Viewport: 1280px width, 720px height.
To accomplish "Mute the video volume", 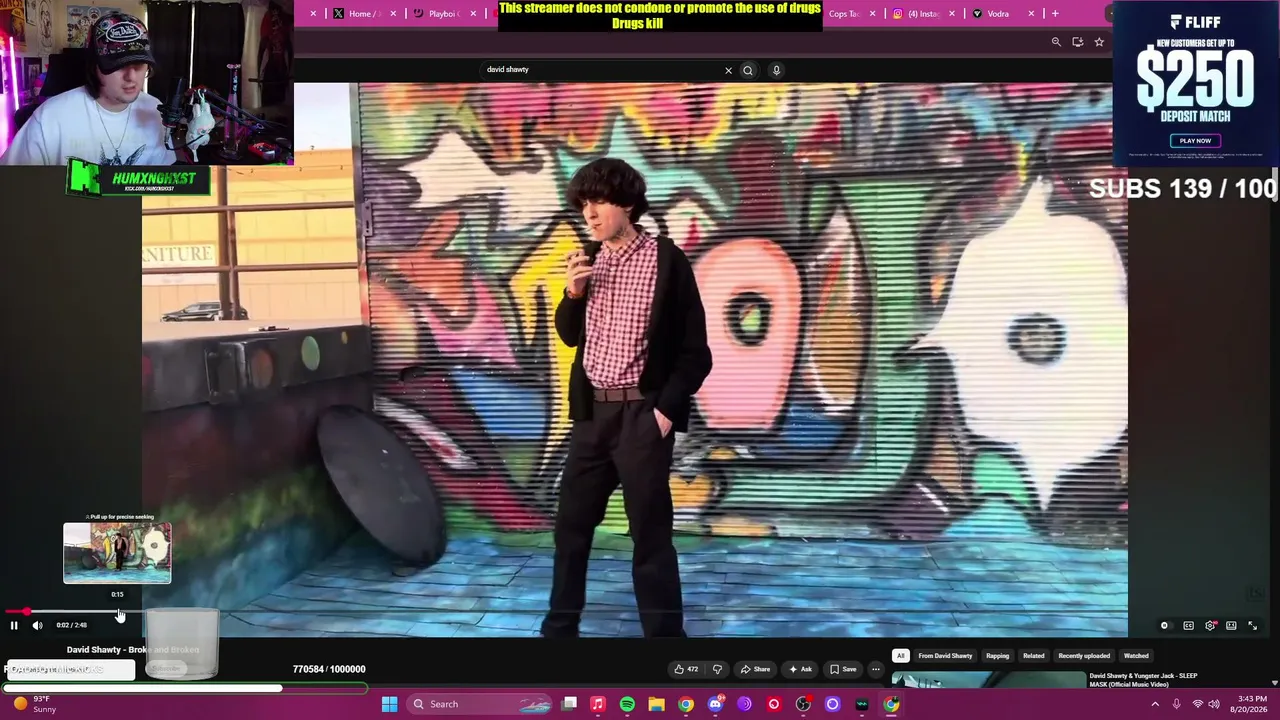I will click(37, 625).
